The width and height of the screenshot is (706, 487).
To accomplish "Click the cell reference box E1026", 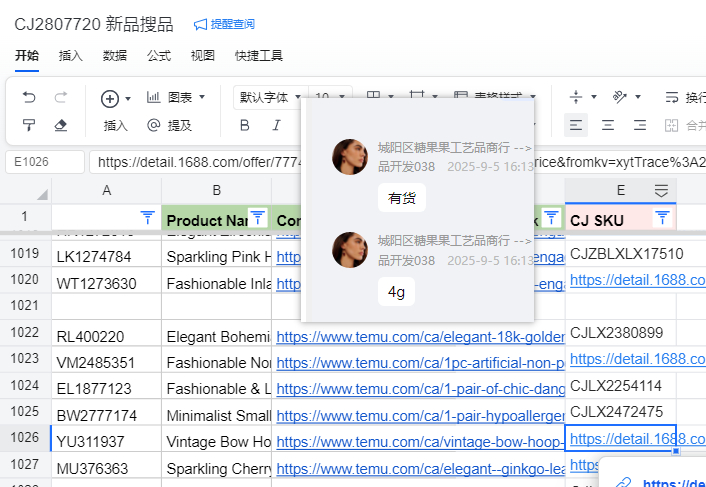I will [45, 162].
